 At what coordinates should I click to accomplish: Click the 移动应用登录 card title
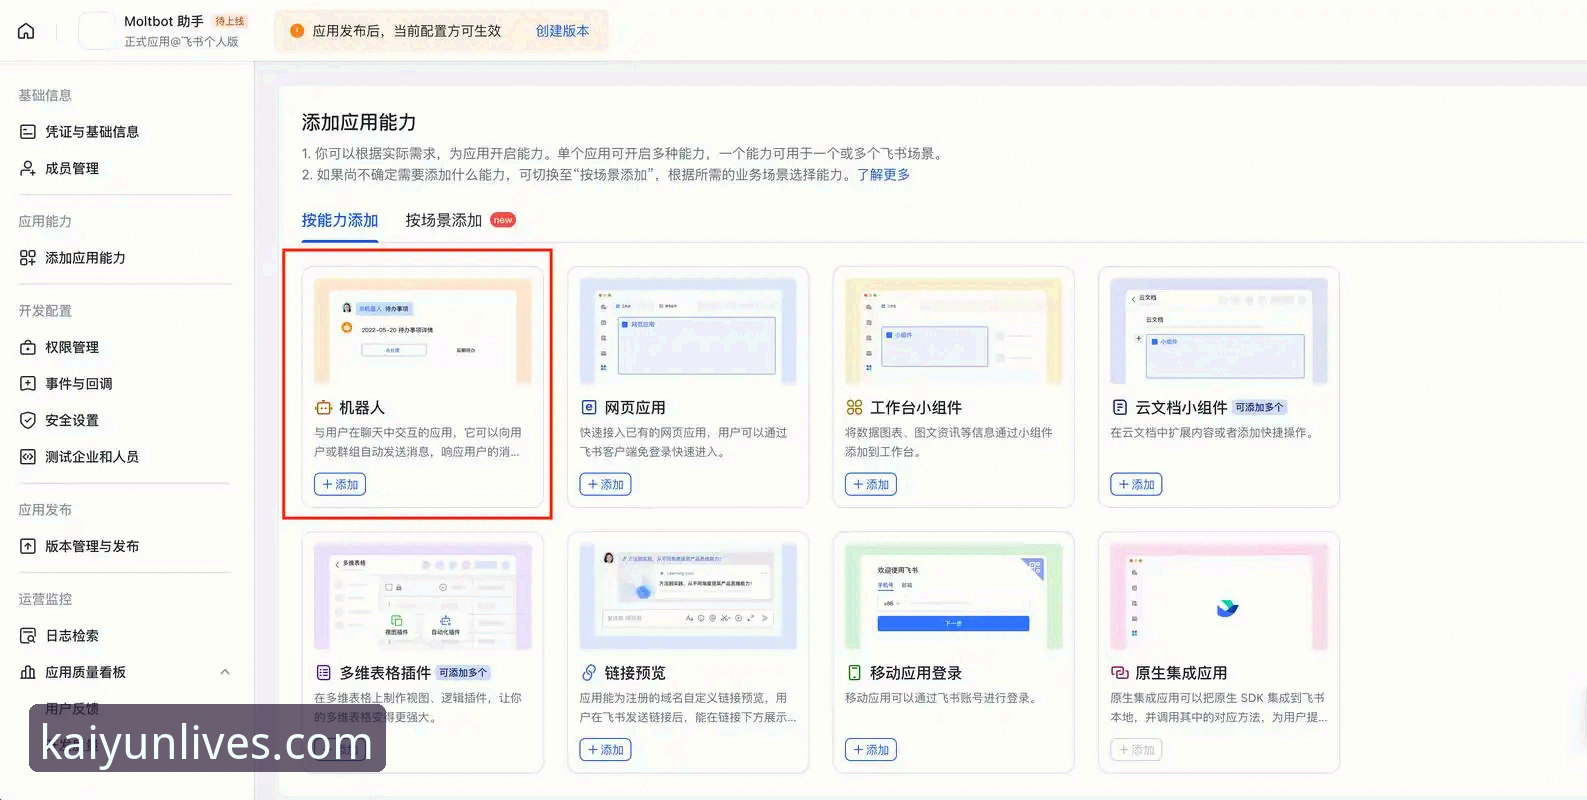tap(916, 673)
